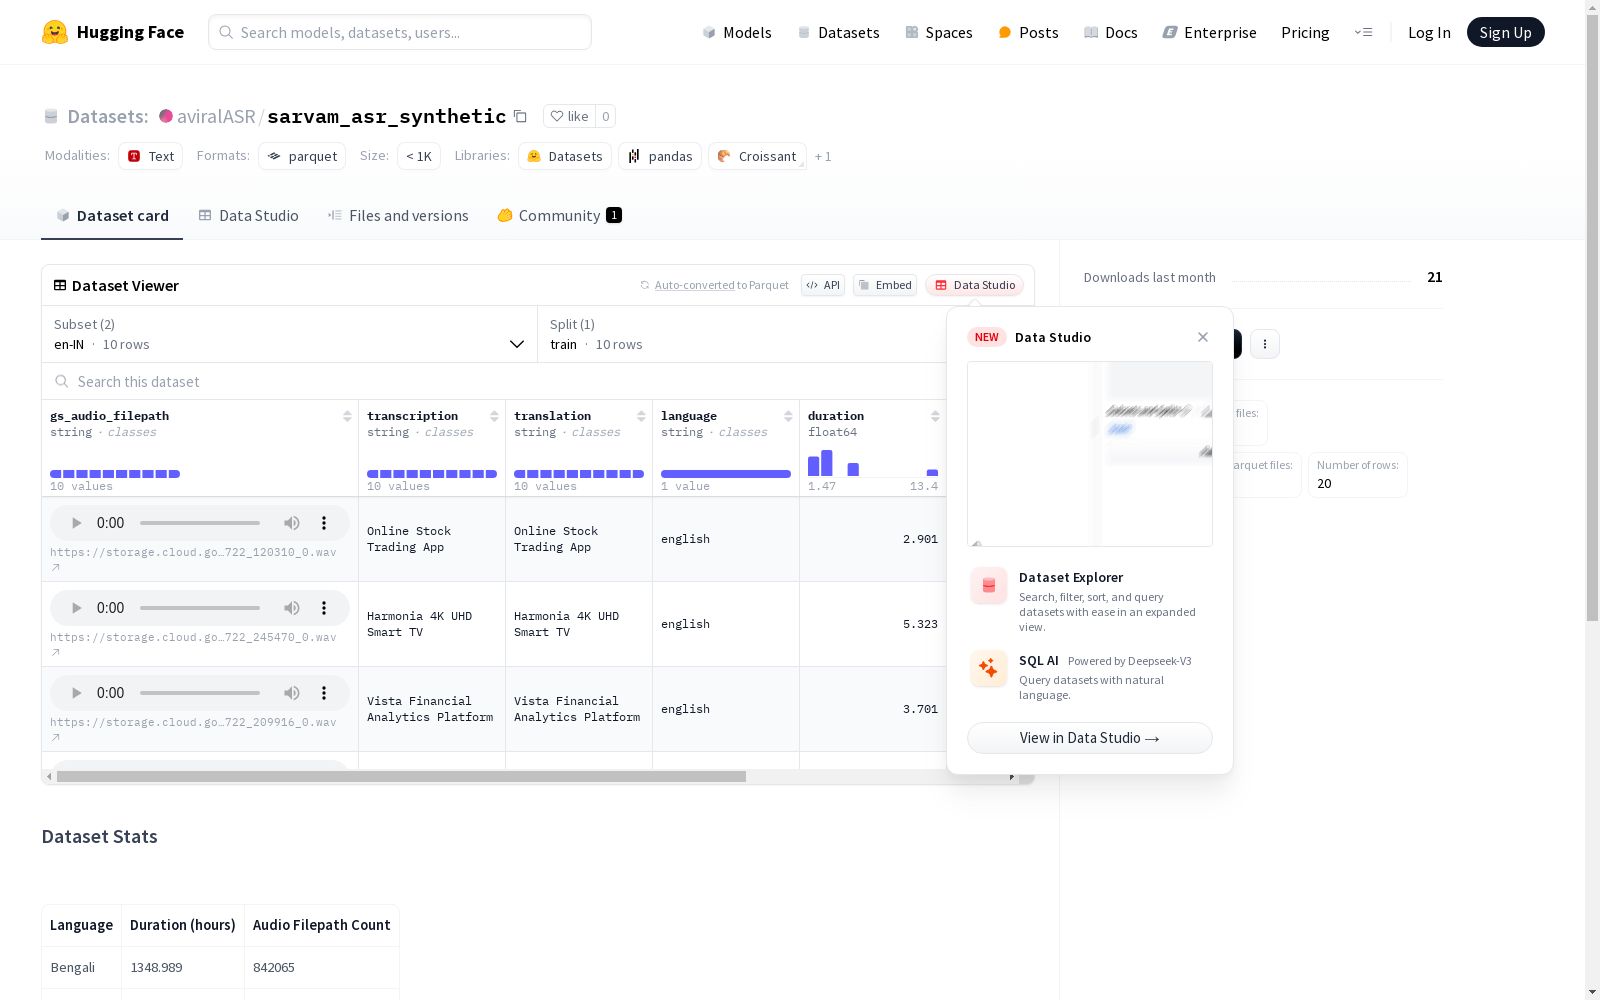Screen dimensions: 1600x1000
Task: Open Posts in top navigation
Action: tap(1028, 32)
